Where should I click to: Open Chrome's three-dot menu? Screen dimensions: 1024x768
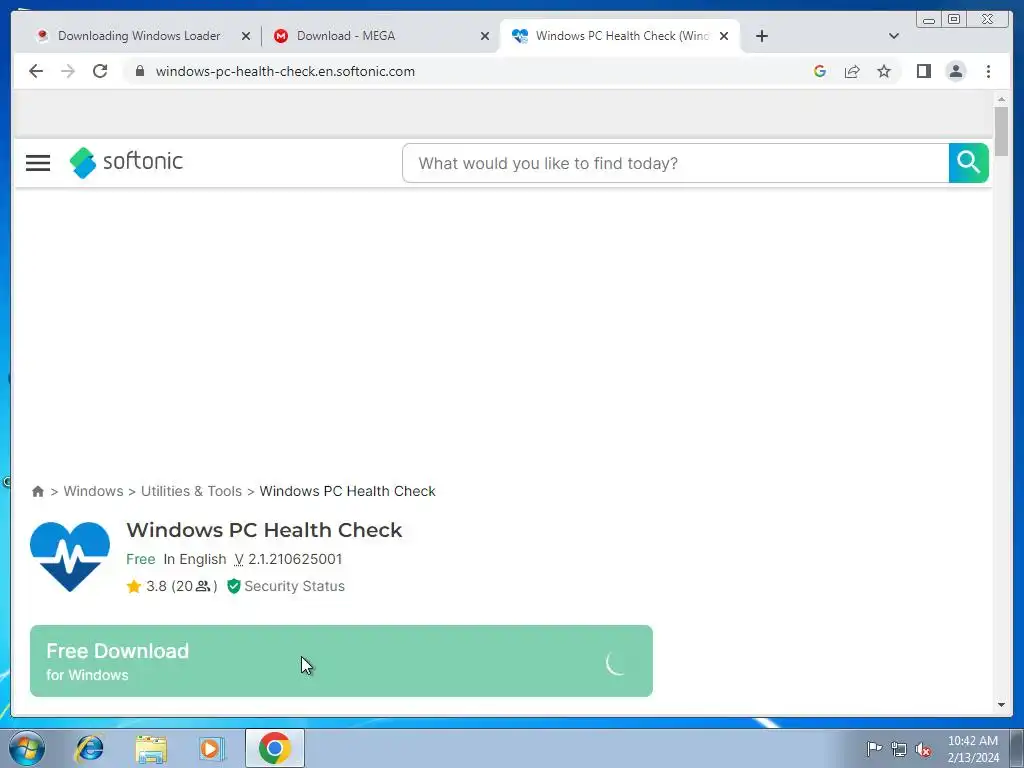click(x=988, y=71)
